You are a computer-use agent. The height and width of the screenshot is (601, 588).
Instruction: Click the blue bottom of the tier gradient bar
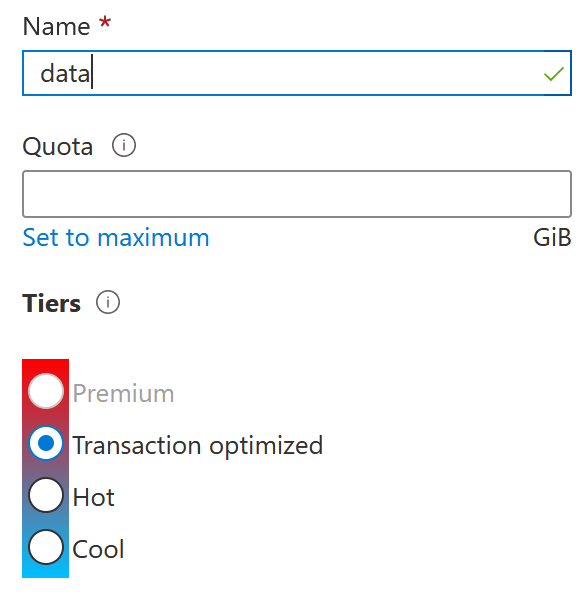tap(45, 571)
